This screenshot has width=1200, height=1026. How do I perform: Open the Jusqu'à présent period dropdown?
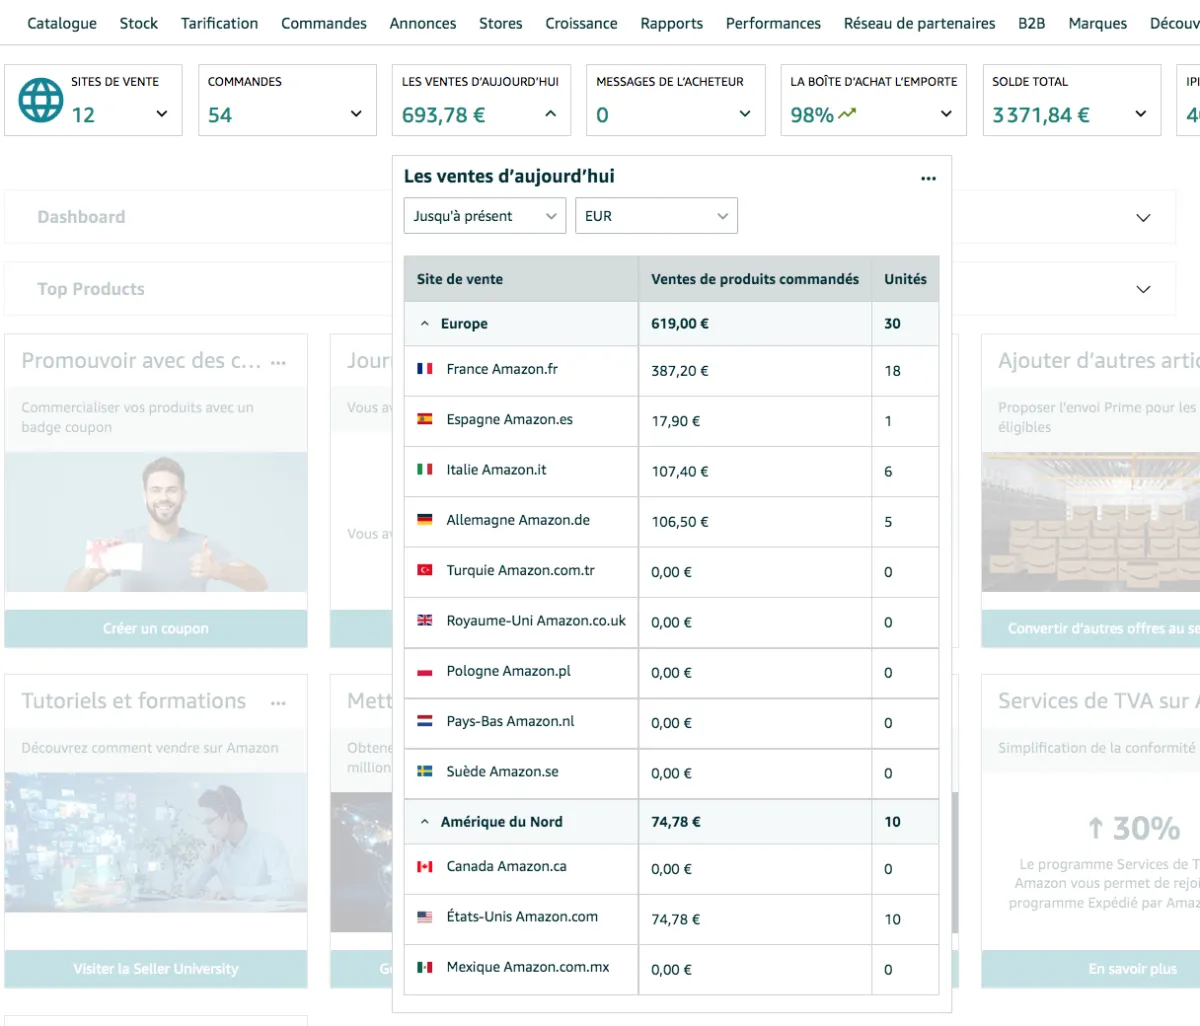point(485,216)
